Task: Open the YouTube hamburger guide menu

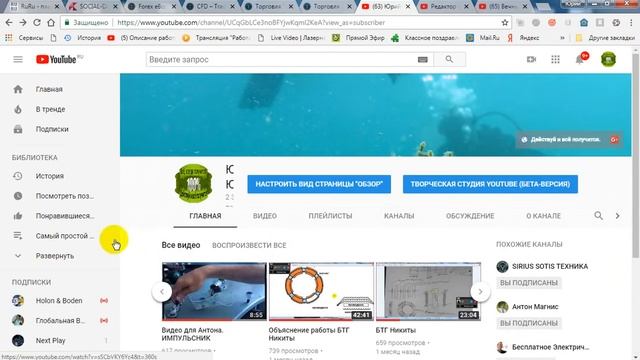Action: [18, 60]
